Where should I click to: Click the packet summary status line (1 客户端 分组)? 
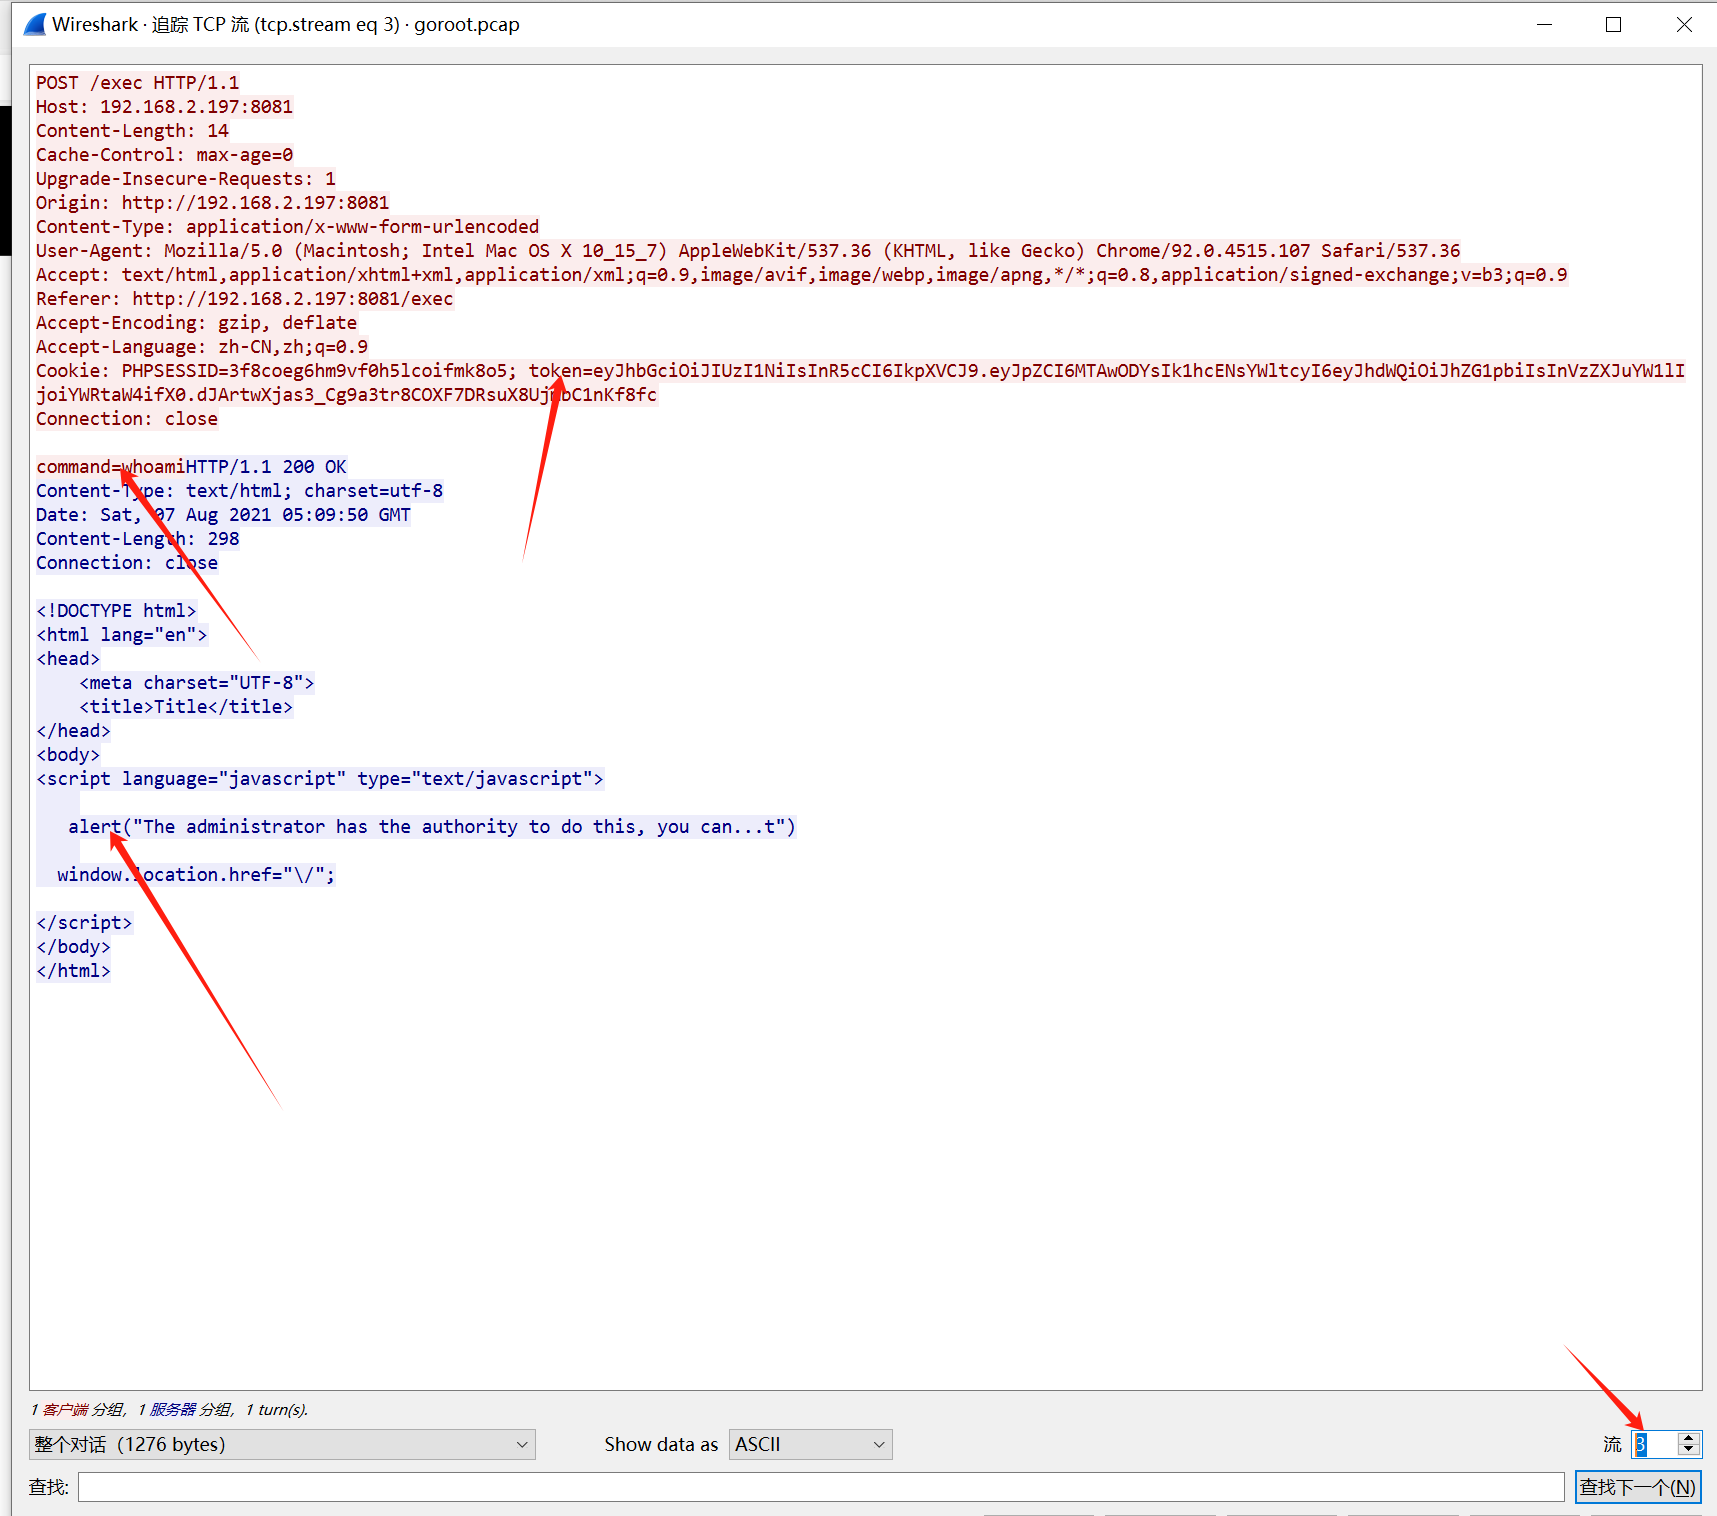pos(169,1409)
